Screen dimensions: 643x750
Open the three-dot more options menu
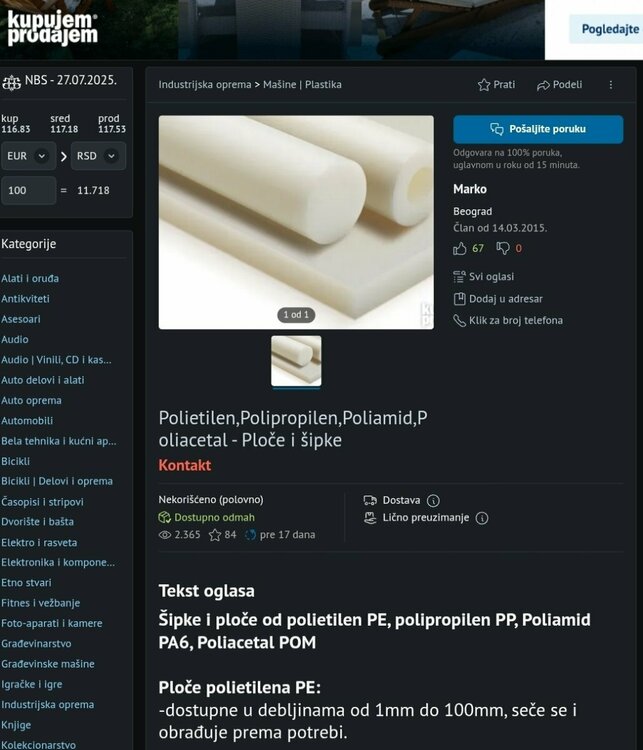pyautogui.click(x=611, y=85)
